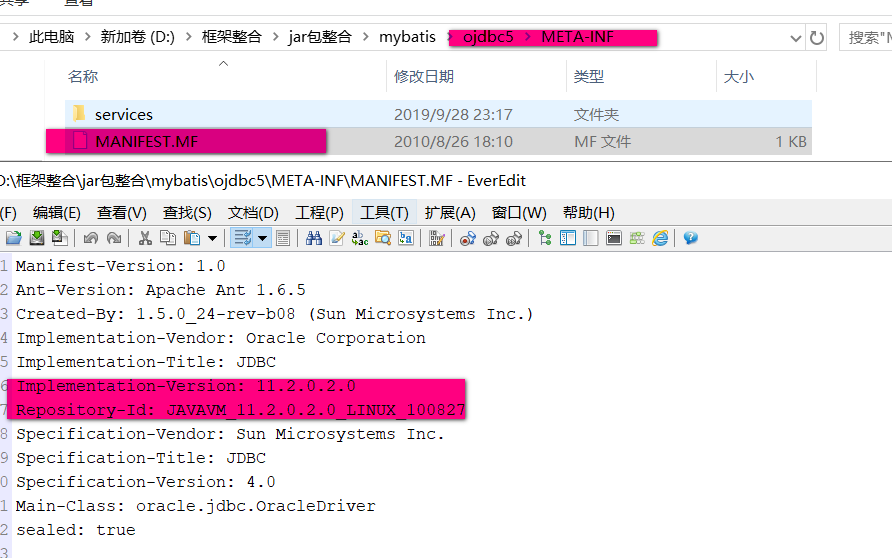Image resolution: width=892 pixels, height=558 pixels.
Task: Open the 帮助(H) menu
Action: pyautogui.click(x=589, y=213)
